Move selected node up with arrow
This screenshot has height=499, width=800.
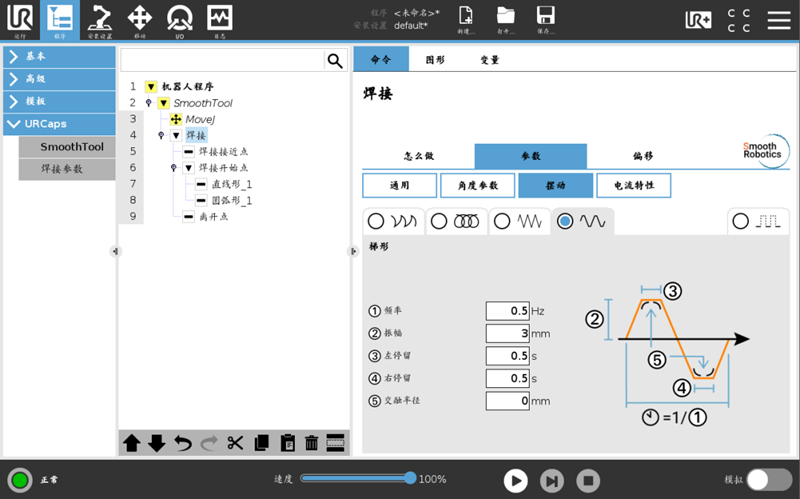[x=132, y=442]
